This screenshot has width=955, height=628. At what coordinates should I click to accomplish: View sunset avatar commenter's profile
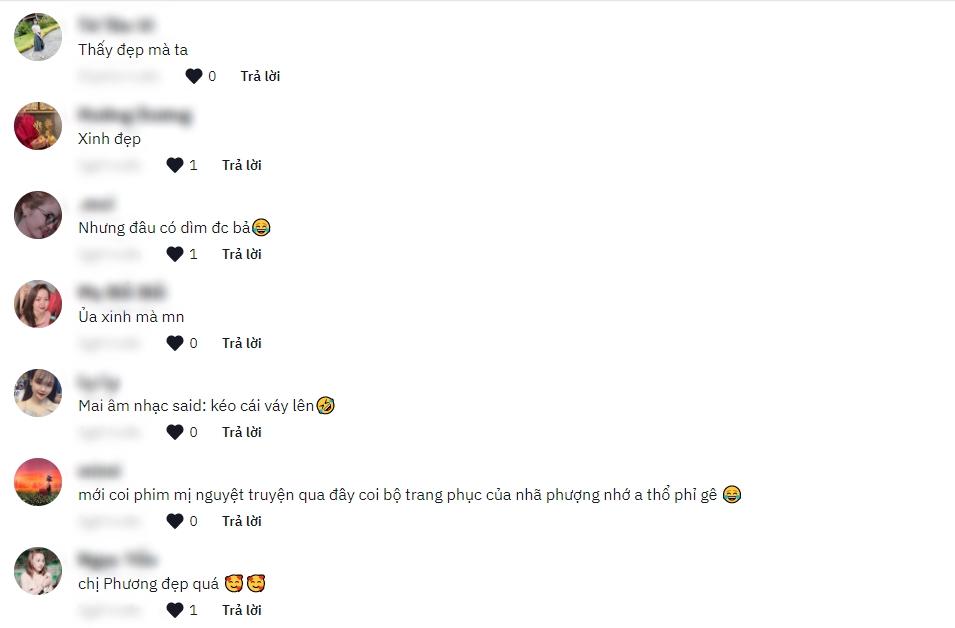point(38,482)
